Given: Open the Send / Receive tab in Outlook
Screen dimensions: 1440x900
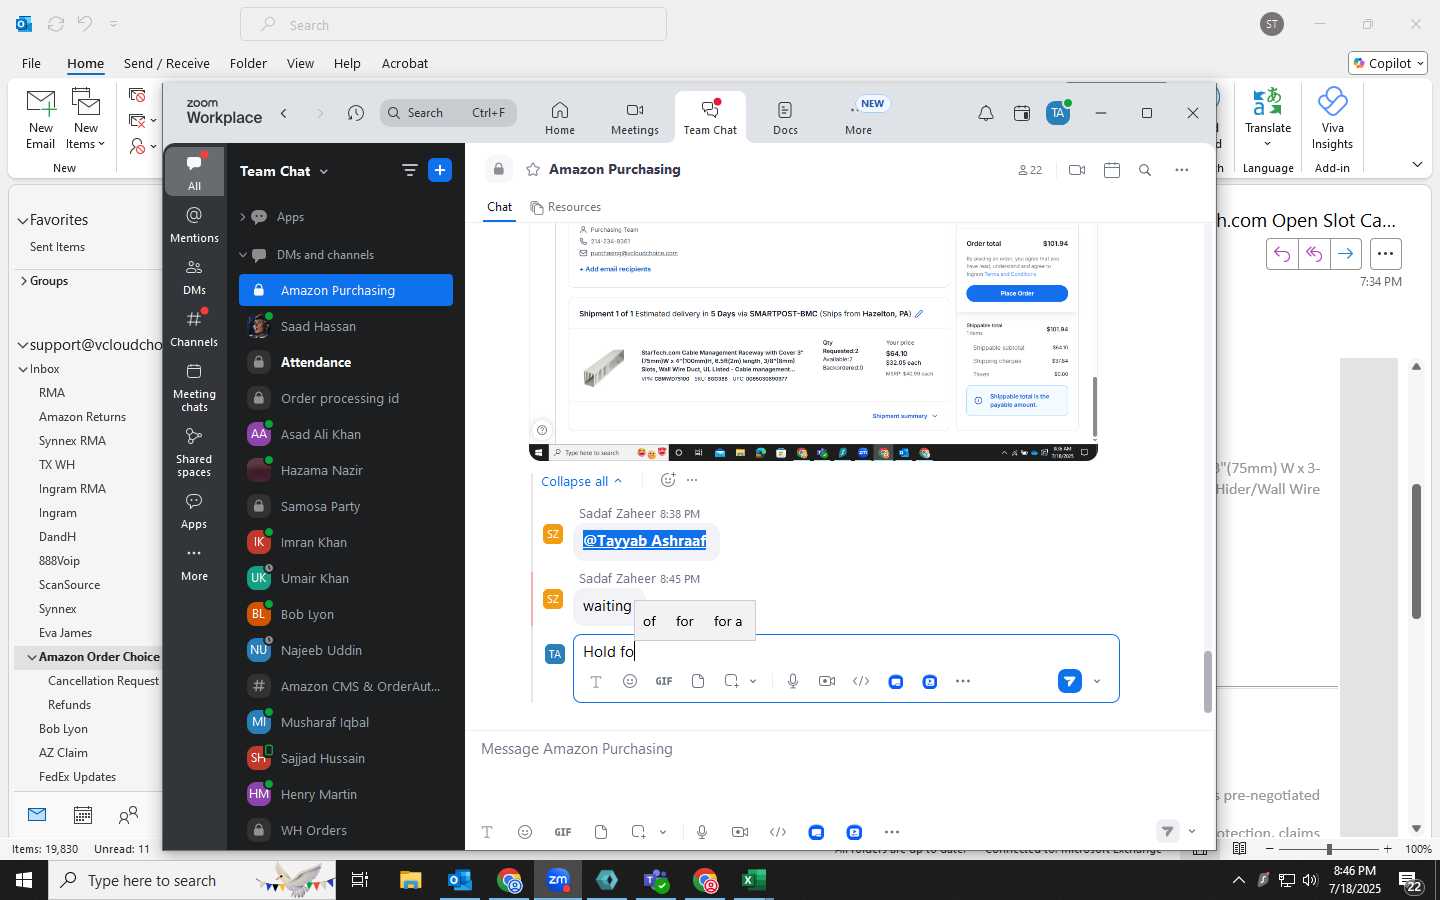Looking at the screenshot, I should click(167, 63).
